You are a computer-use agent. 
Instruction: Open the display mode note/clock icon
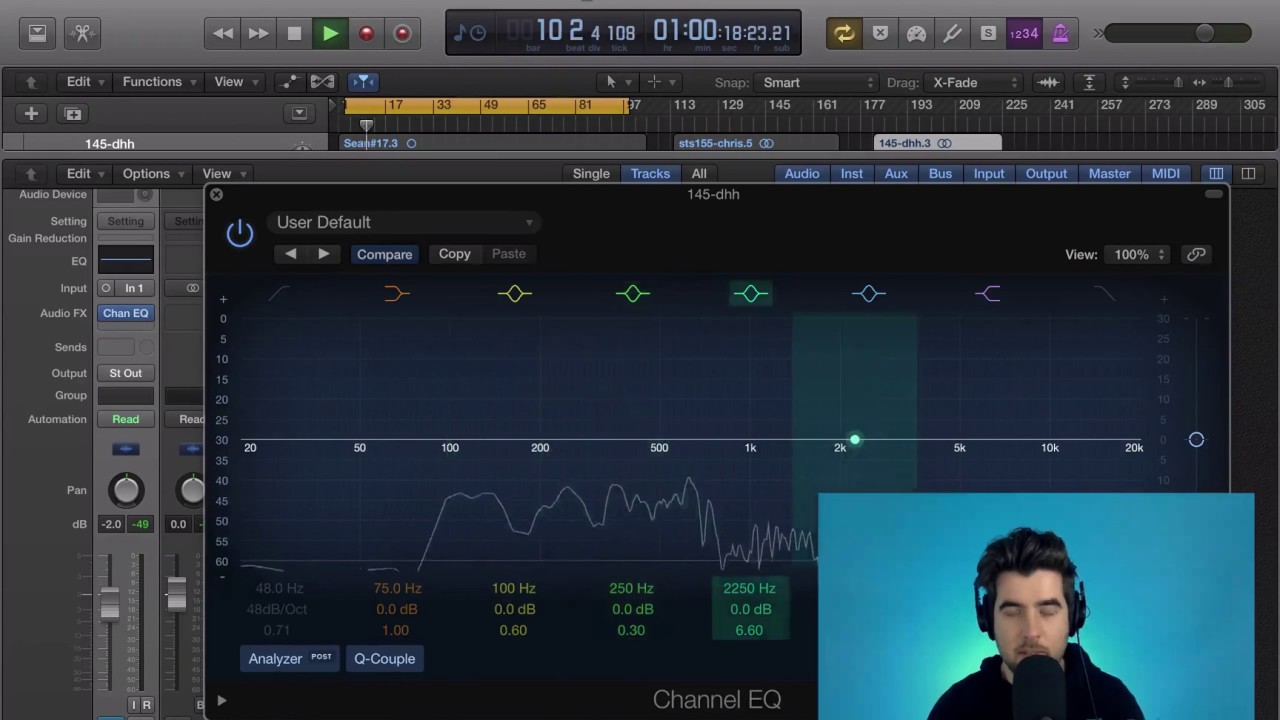[x=469, y=33]
